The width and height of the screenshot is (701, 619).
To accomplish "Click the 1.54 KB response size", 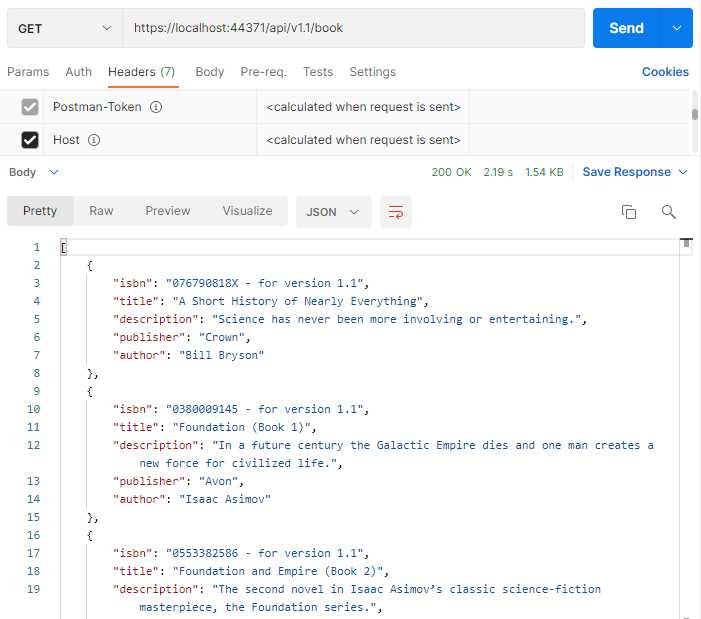I will (x=544, y=172).
